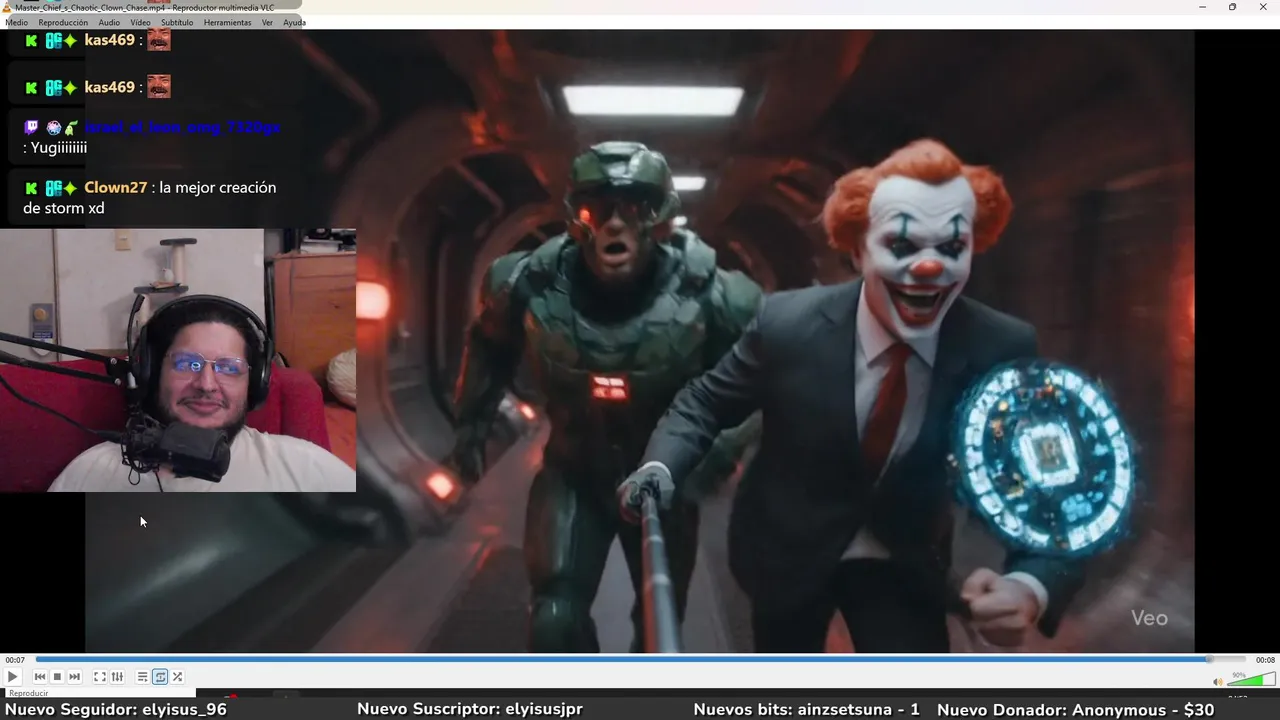Viewport: 1280px width, 720px height.
Task: Click the Twitch badge beside Yugiiiiiiii message
Action: (x=31, y=128)
